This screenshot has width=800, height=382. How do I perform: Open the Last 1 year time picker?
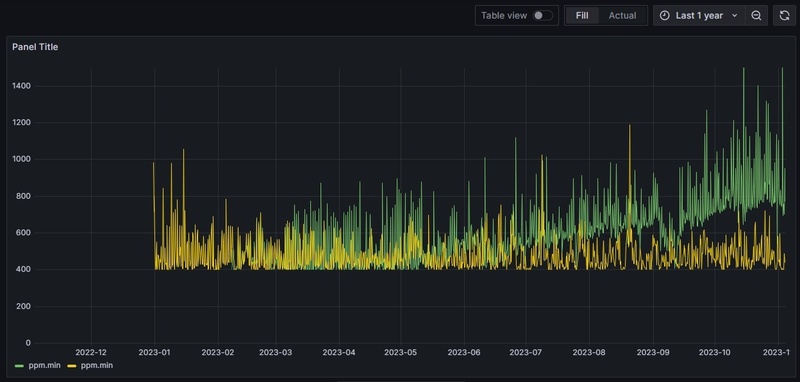pyautogui.click(x=699, y=15)
